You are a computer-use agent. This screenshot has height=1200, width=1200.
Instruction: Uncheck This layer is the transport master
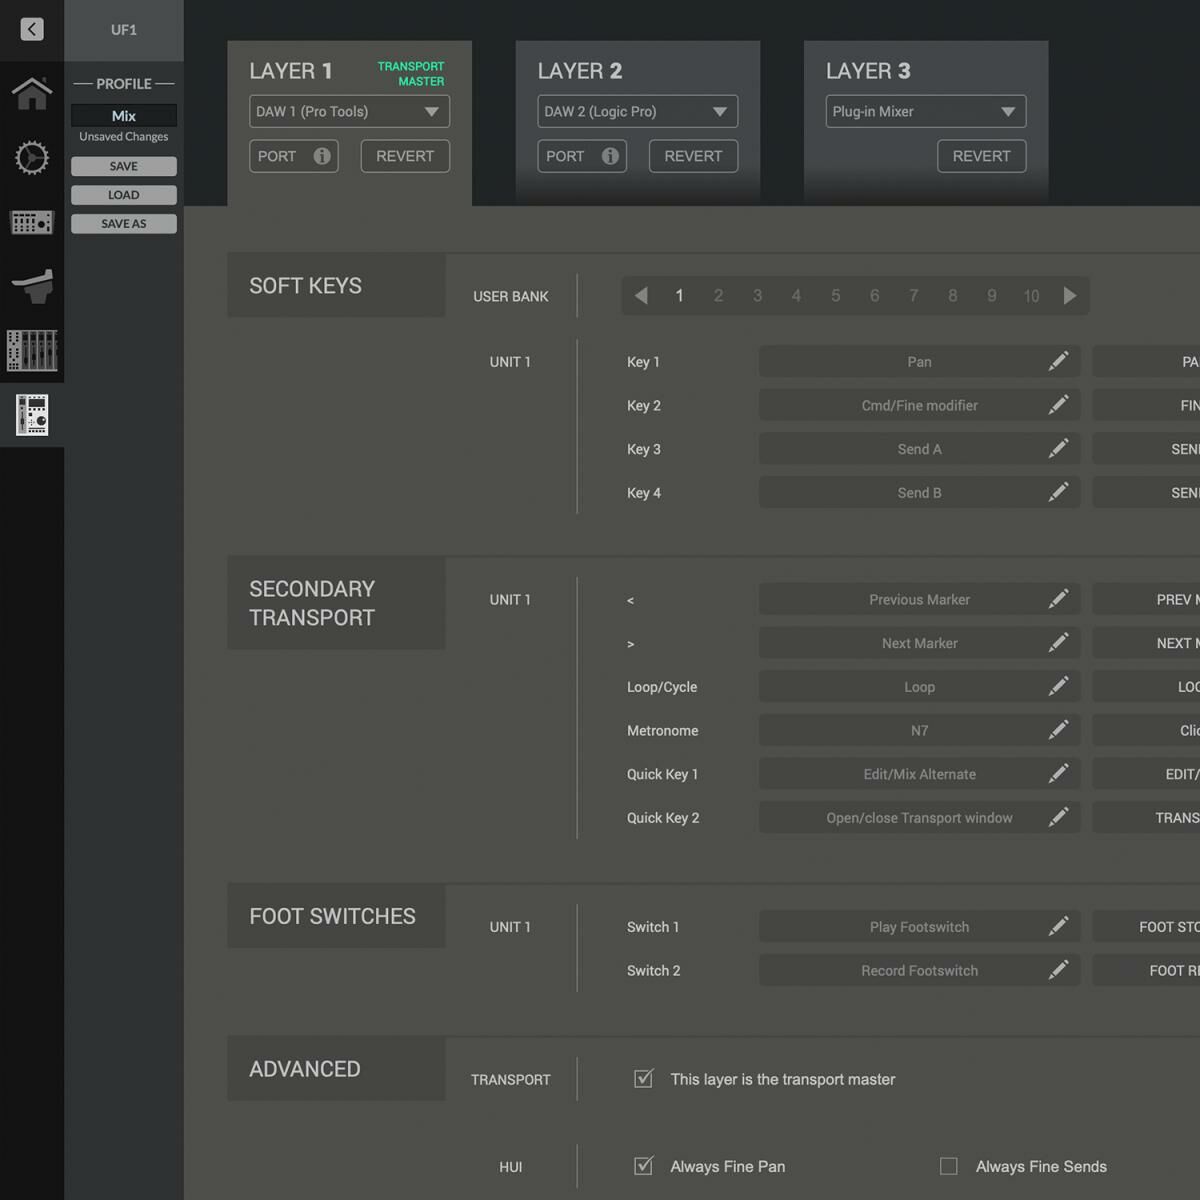tap(644, 1079)
